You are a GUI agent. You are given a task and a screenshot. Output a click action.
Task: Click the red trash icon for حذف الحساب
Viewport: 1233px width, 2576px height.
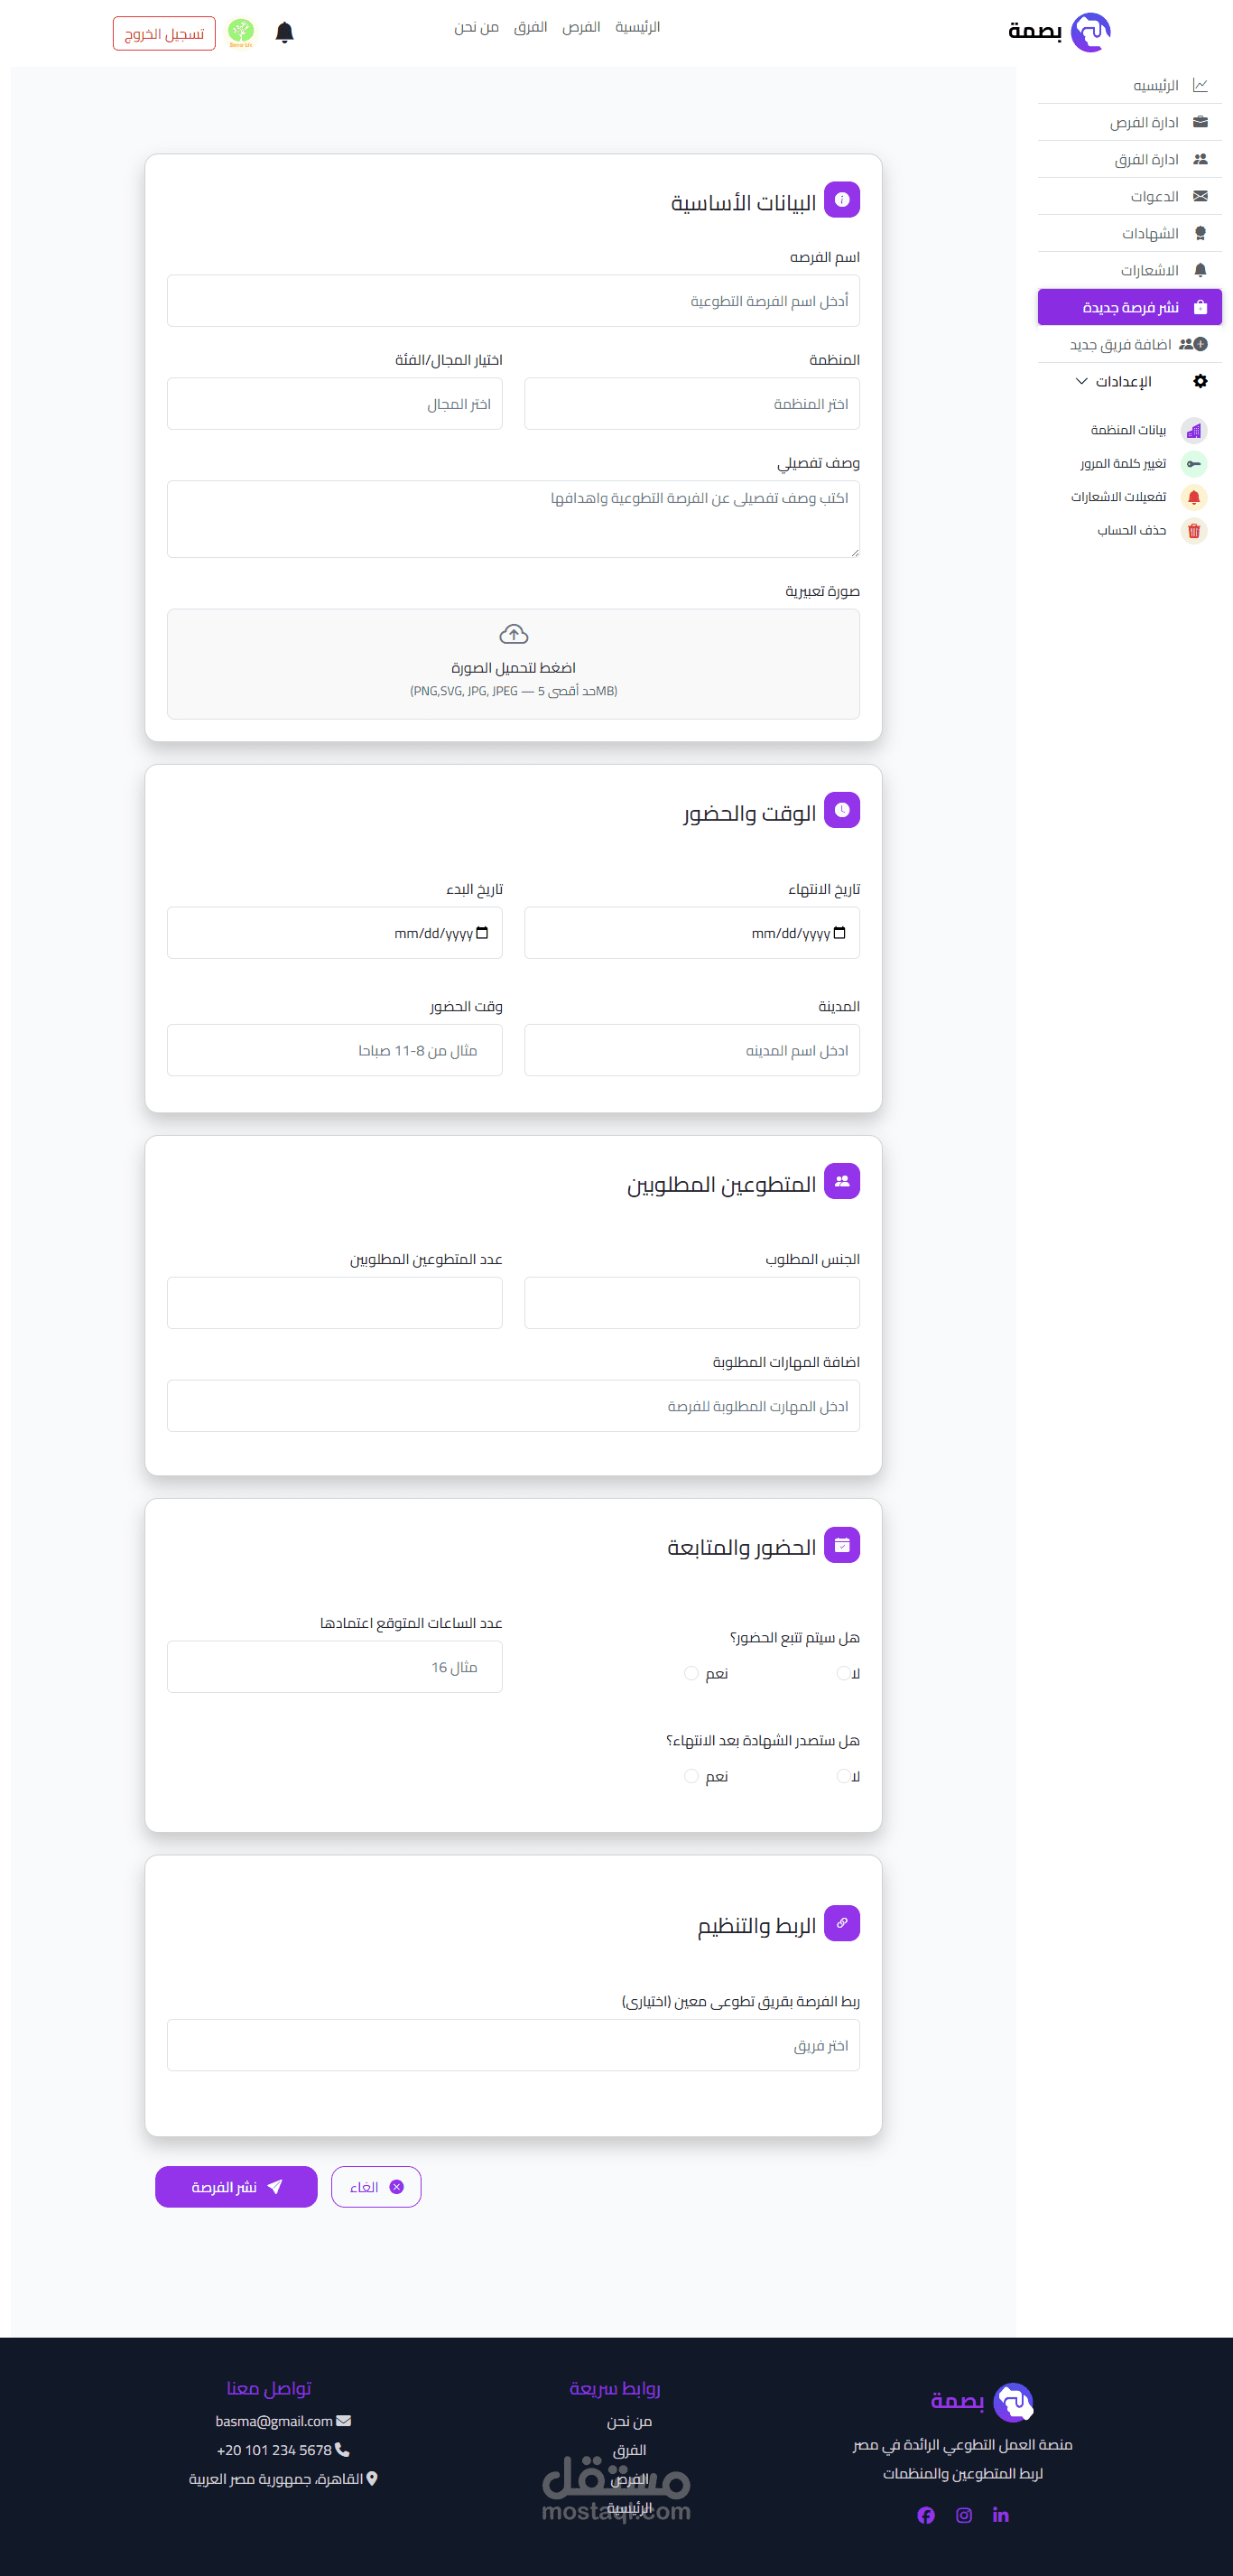pos(1194,530)
